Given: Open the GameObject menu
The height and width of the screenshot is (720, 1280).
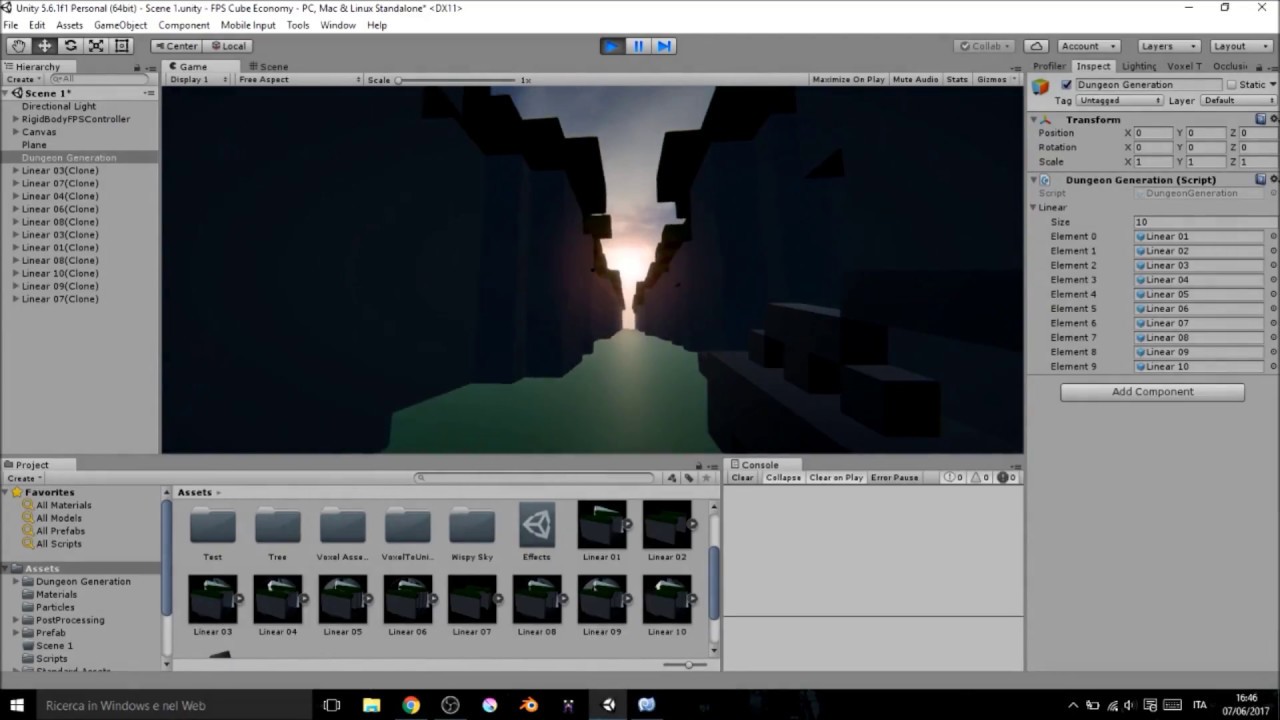Looking at the screenshot, I should [x=120, y=25].
